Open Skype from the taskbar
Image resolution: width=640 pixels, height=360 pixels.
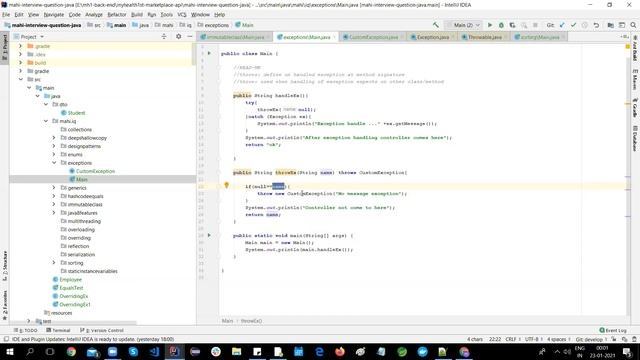point(133,351)
